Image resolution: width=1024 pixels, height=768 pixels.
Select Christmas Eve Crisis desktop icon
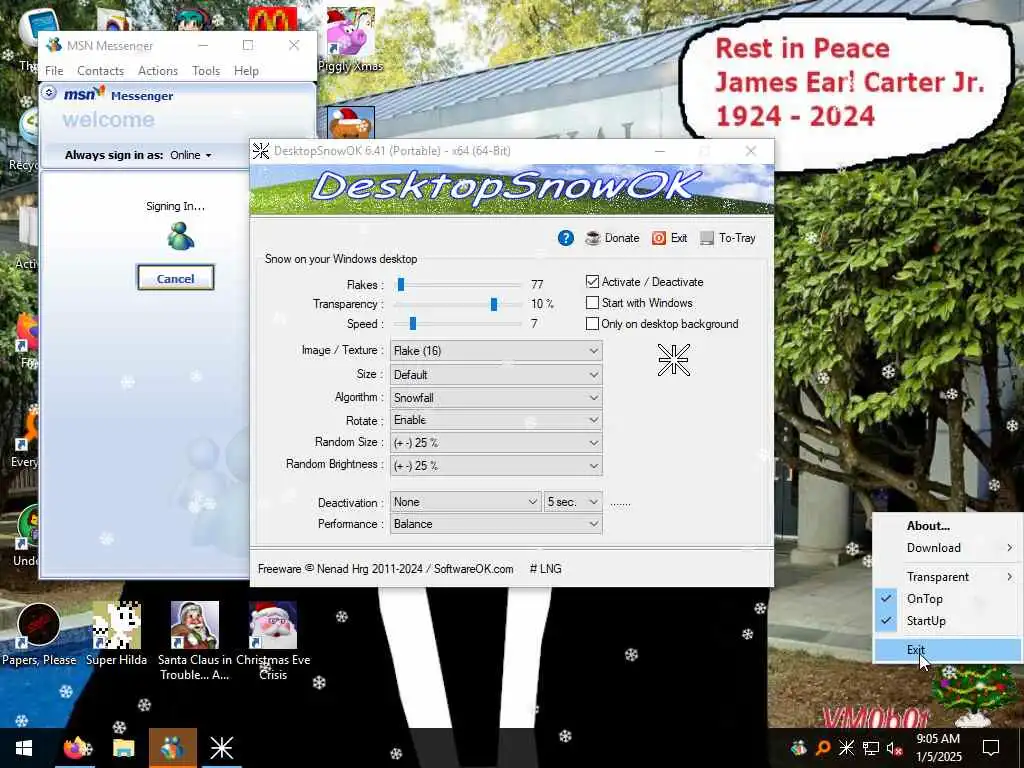click(x=273, y=641)
